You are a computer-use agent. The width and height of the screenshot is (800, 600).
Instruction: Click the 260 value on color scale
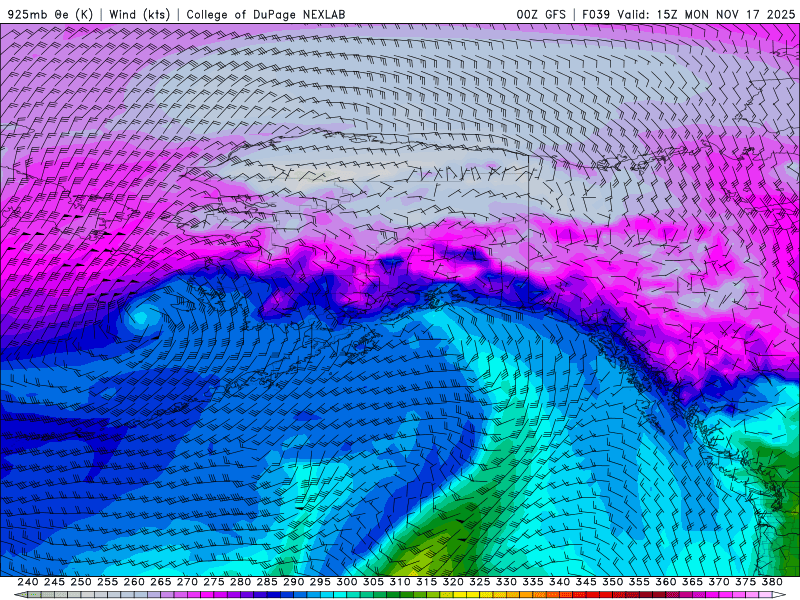coord(134,582)
